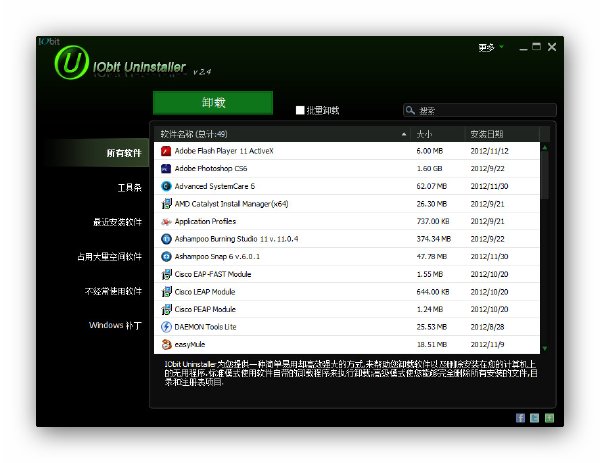Click the scrollbar down arrow
The height and width of the screenshot is (463, 600).
[545, 349]
